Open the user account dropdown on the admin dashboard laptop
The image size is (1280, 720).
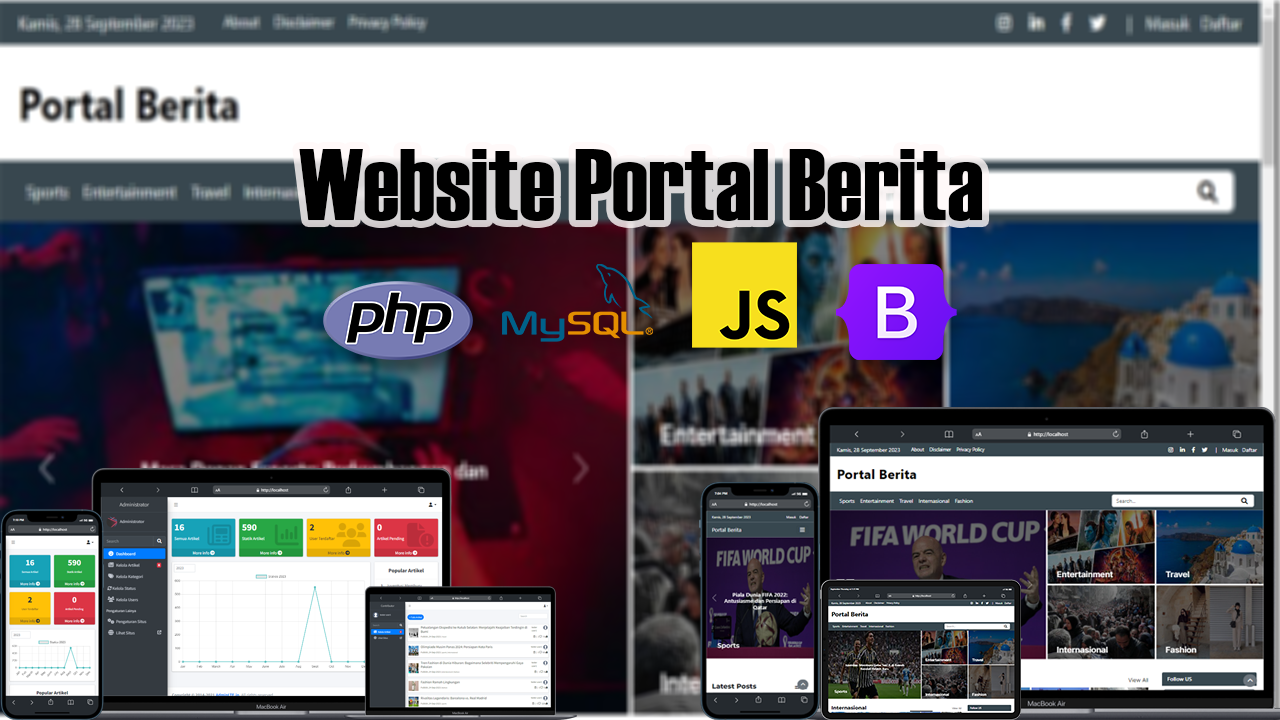click(x=432, y=505)
